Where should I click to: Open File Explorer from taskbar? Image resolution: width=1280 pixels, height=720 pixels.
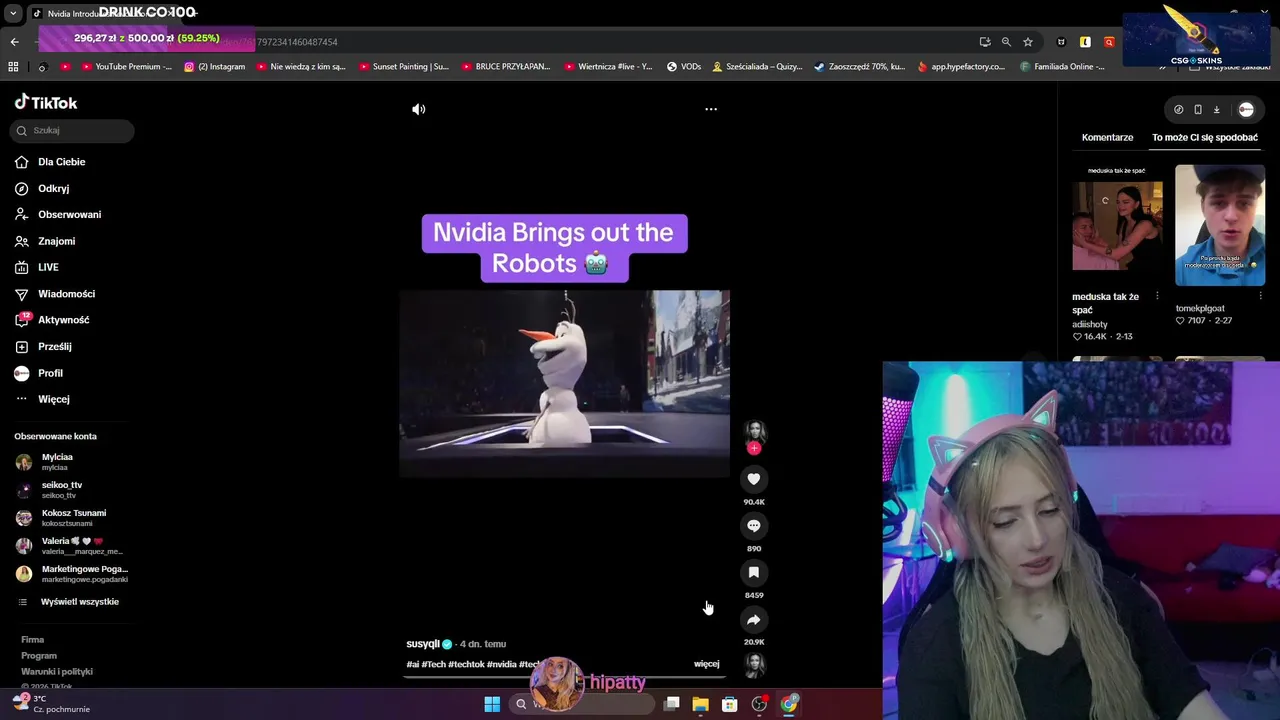pos(700,704)
